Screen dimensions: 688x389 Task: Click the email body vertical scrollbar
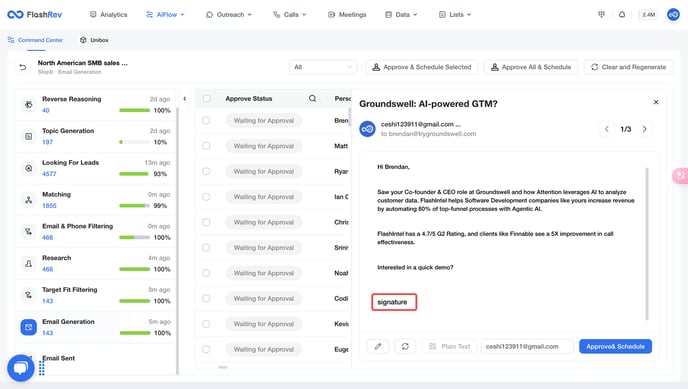(x=647, y=244)
